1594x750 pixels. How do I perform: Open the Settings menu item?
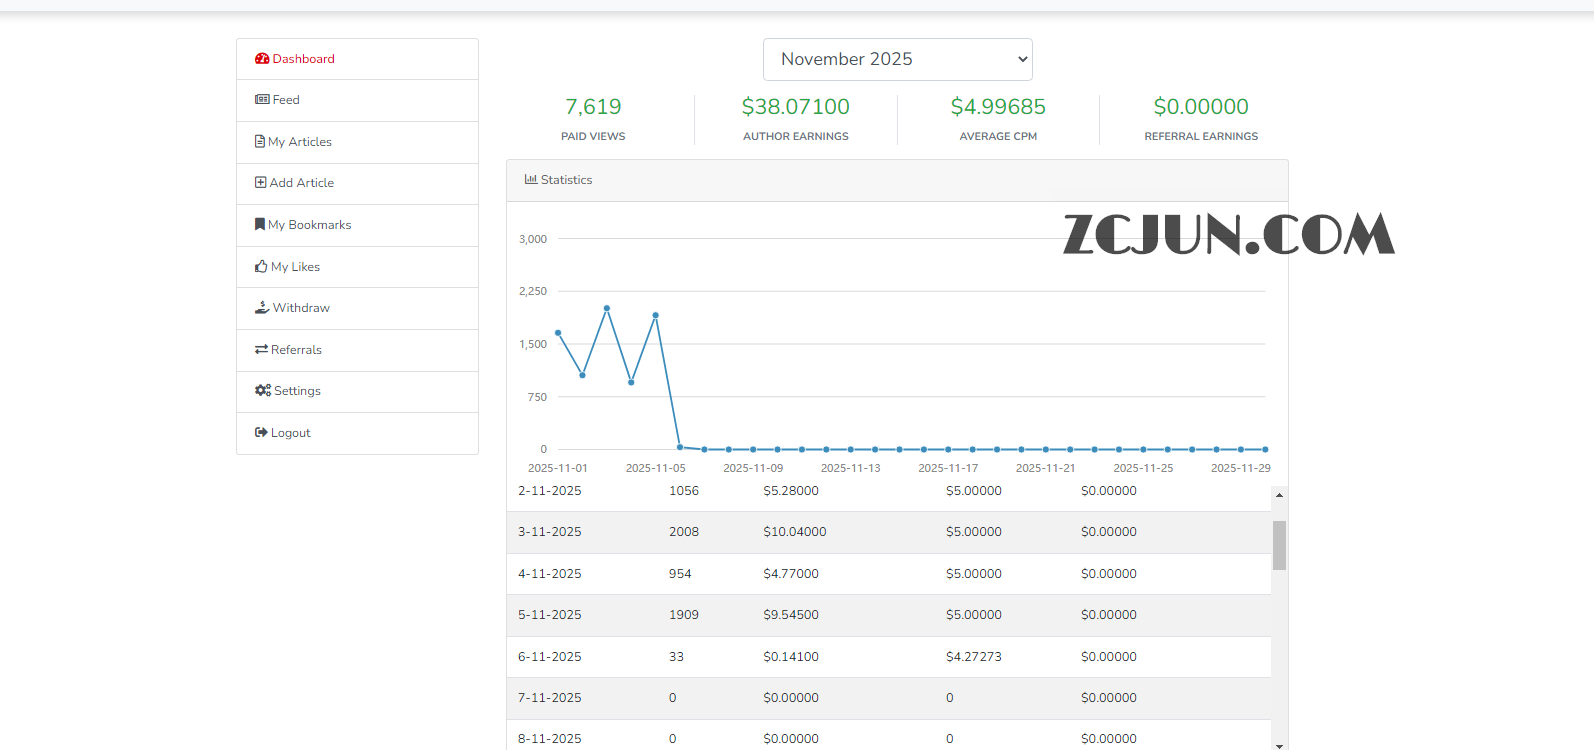[x=297, y=391]
